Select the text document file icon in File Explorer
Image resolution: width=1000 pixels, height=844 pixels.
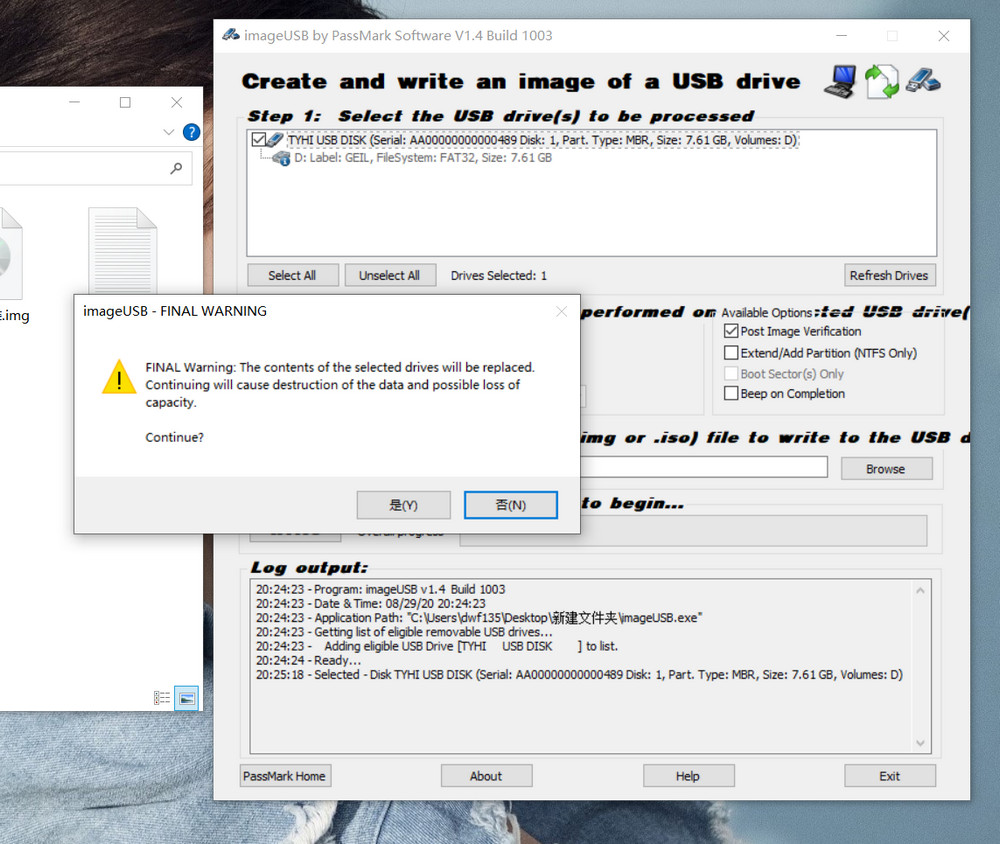[x=122, y=251]
